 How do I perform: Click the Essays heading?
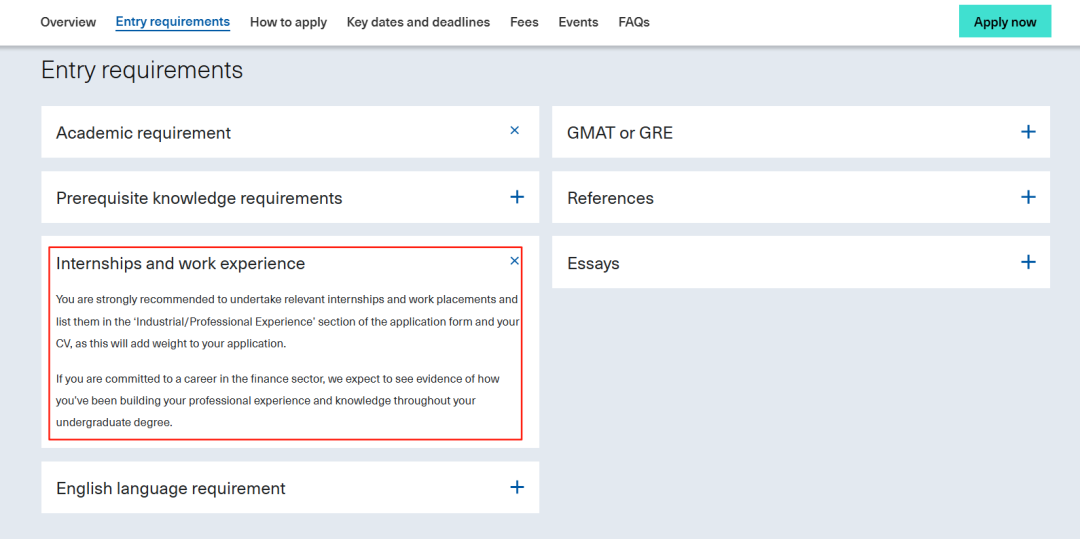pos(593,264)
